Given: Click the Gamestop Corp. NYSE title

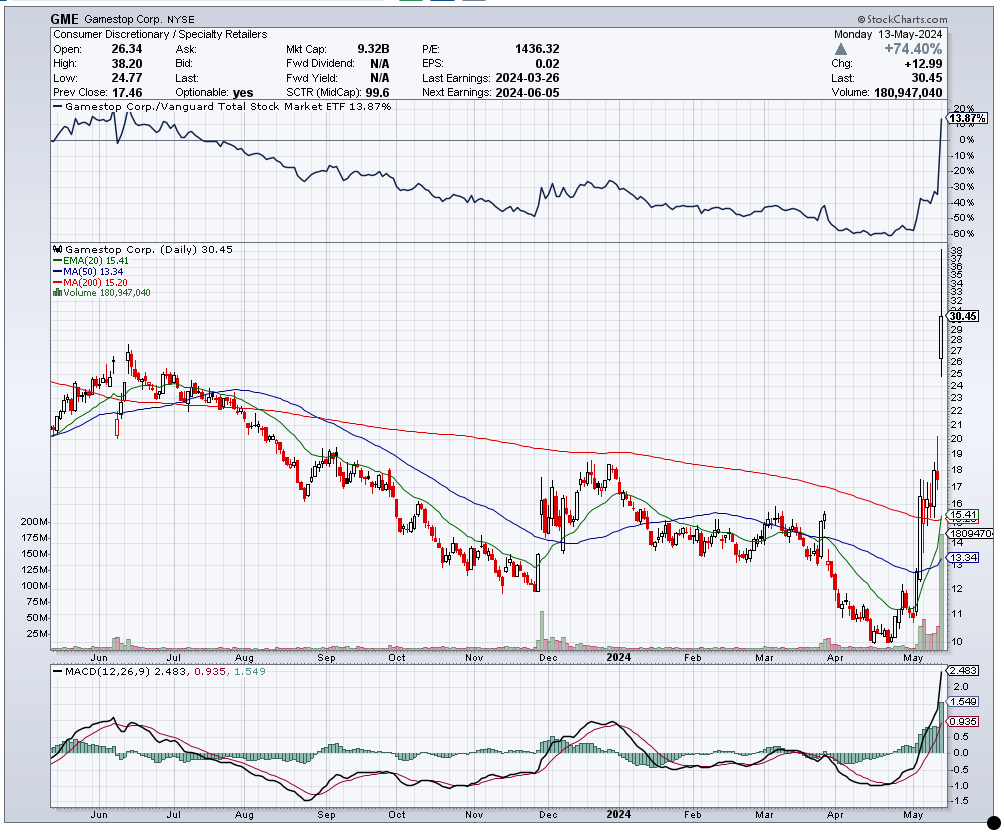Looking at the screenshot, I should pyautogui.click(x=140, y=20).
